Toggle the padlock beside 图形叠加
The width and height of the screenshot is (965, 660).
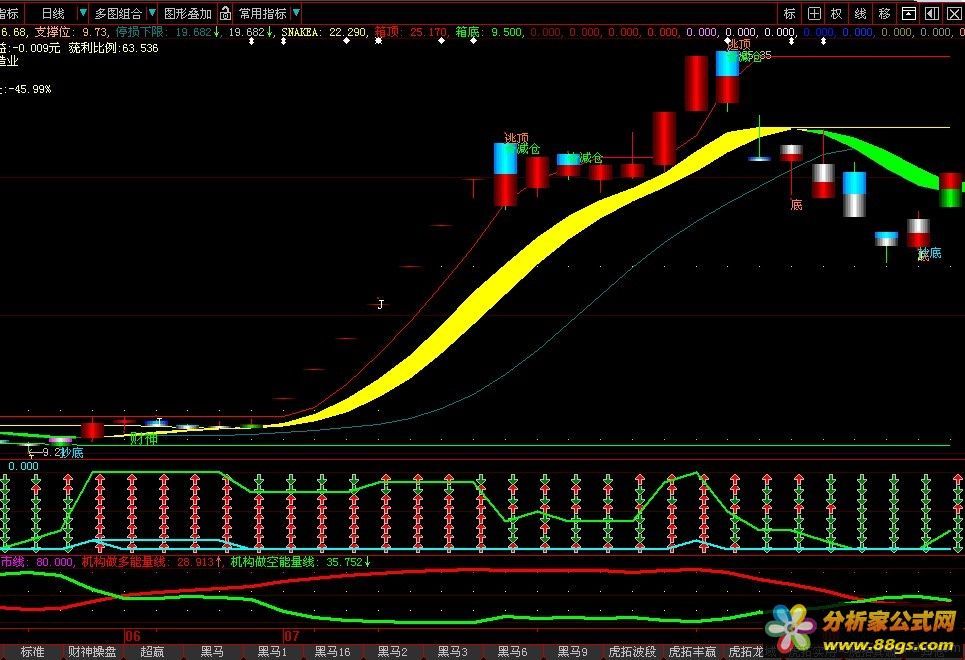pos(225,13)
